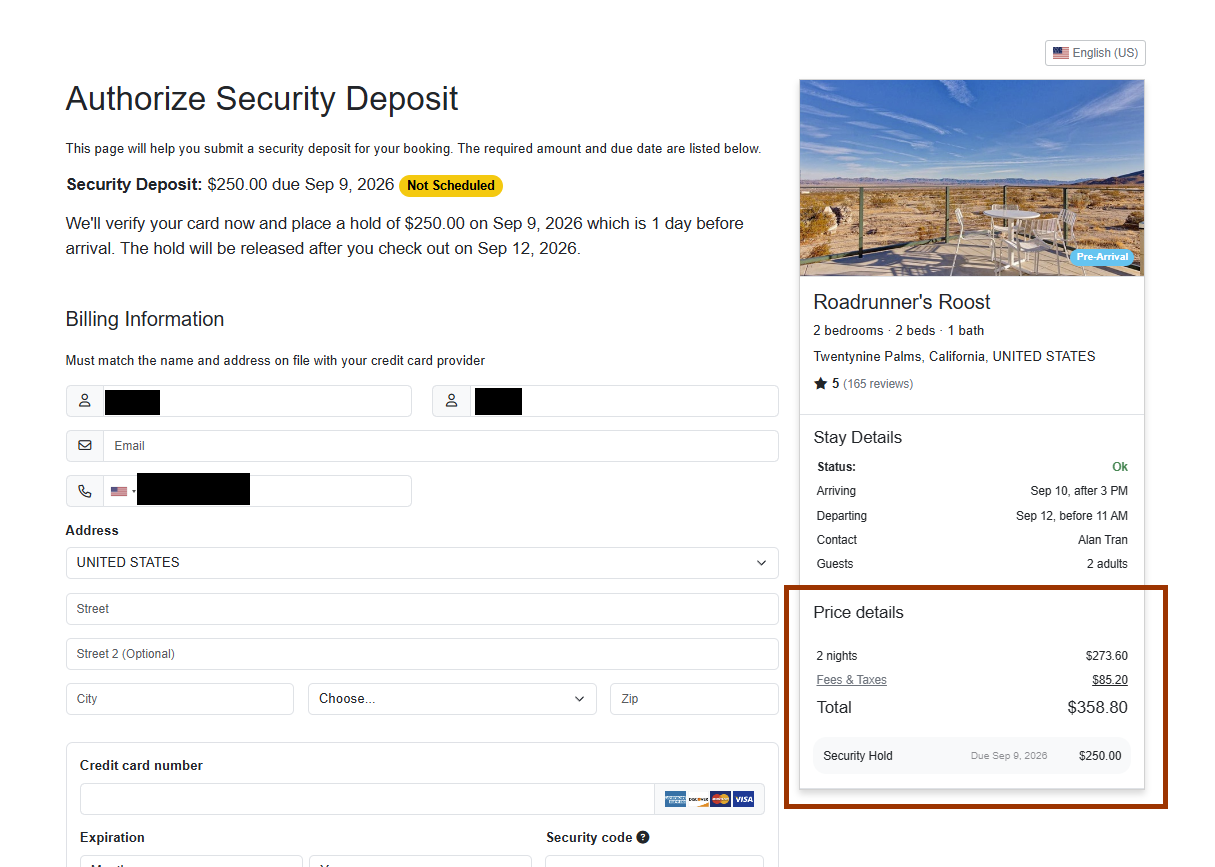Click the person icon beside last name field

tap(452, 401)
